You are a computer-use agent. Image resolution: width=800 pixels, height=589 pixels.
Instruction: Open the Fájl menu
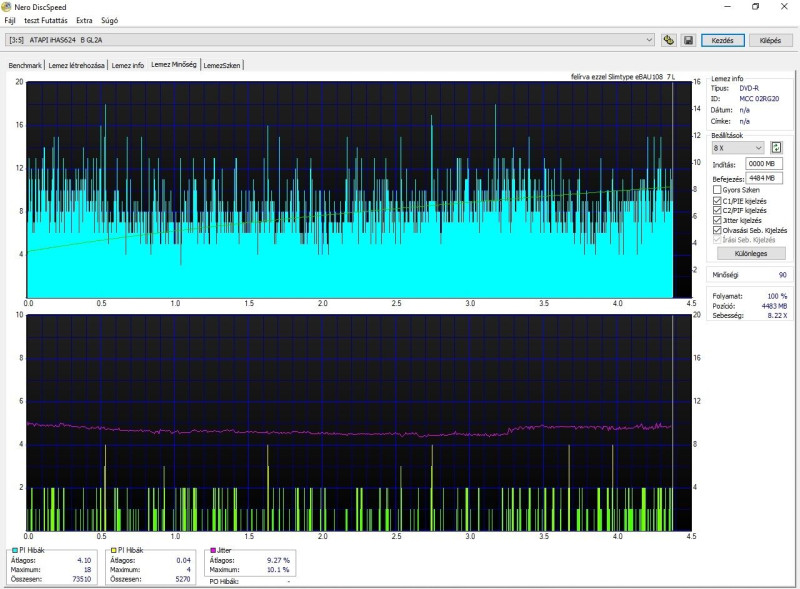(x=10, y=20)
